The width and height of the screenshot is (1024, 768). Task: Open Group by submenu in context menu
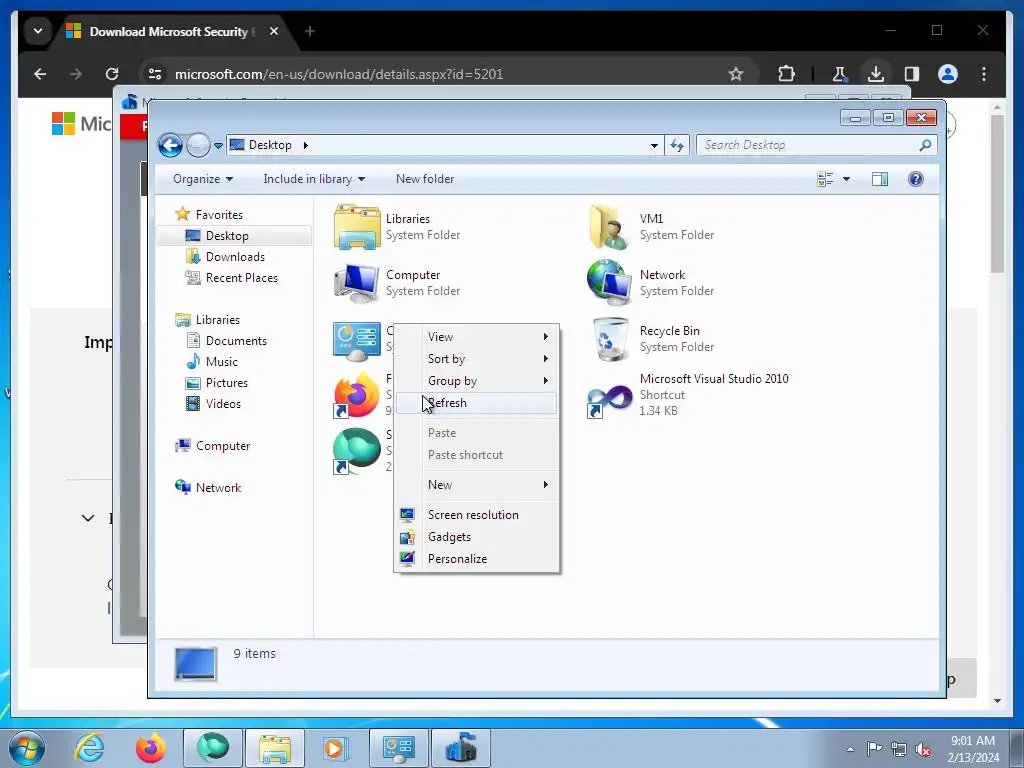[477, 381]
